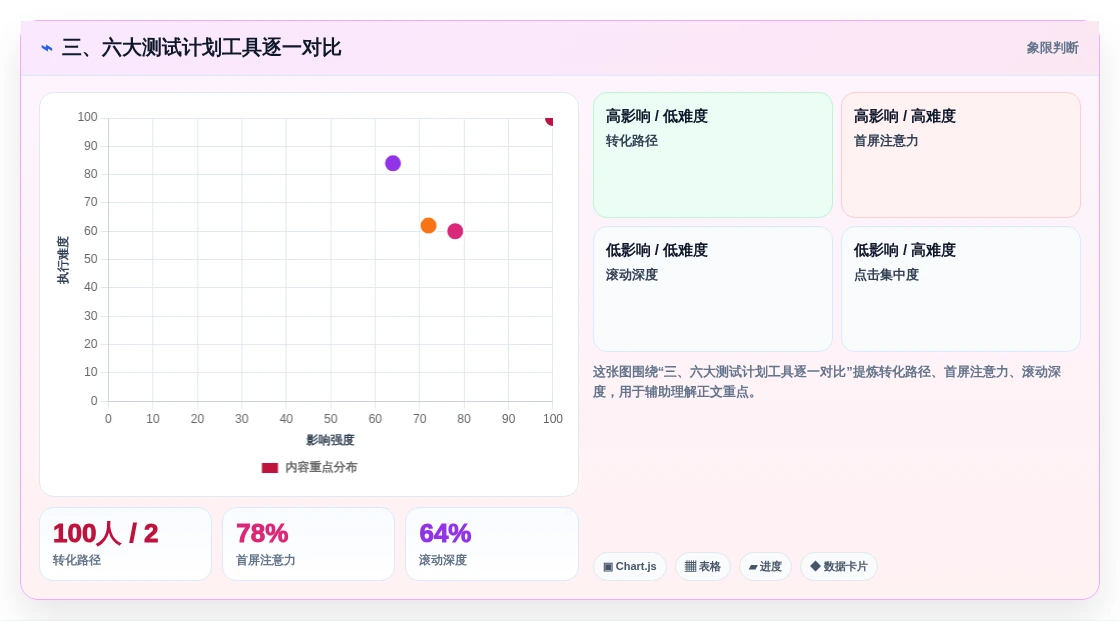This screenshot has width=1120, height=621.
Task: Select the crimson point at the chart corner
Action: [x=549, y=120]
